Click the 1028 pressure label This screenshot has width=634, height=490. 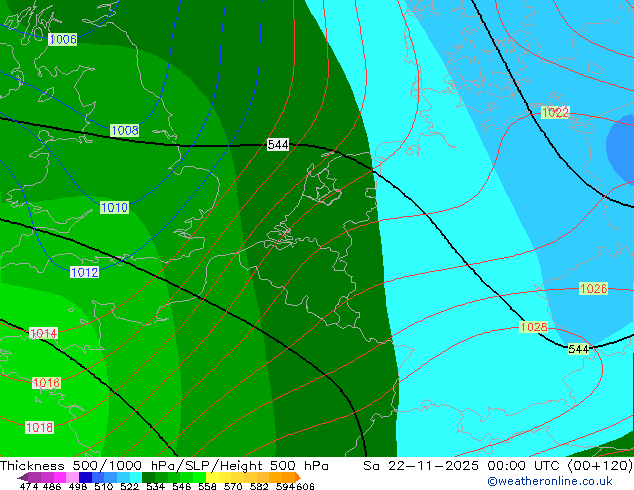pyautogui.click(x=533, y=327)
